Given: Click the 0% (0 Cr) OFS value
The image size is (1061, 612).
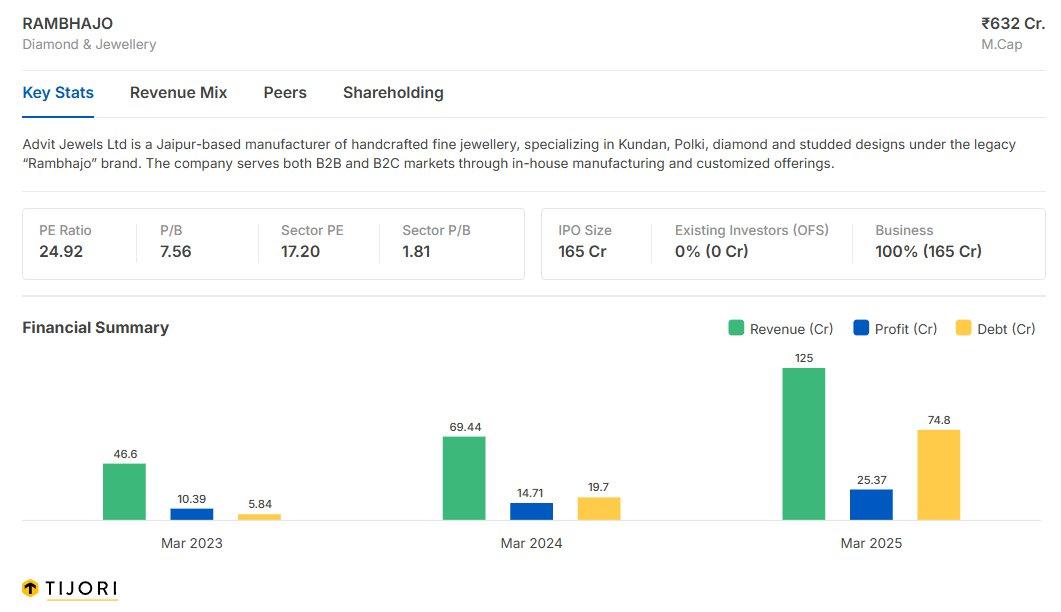Looking at the screenshot, I should [712, 251].
